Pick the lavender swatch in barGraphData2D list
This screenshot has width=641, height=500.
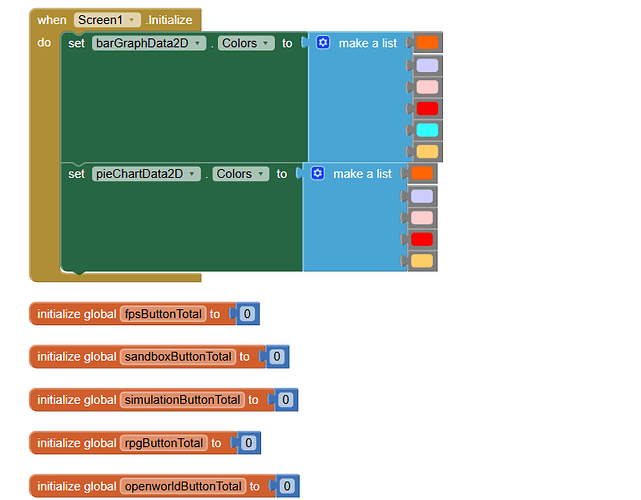coord(427,65)
